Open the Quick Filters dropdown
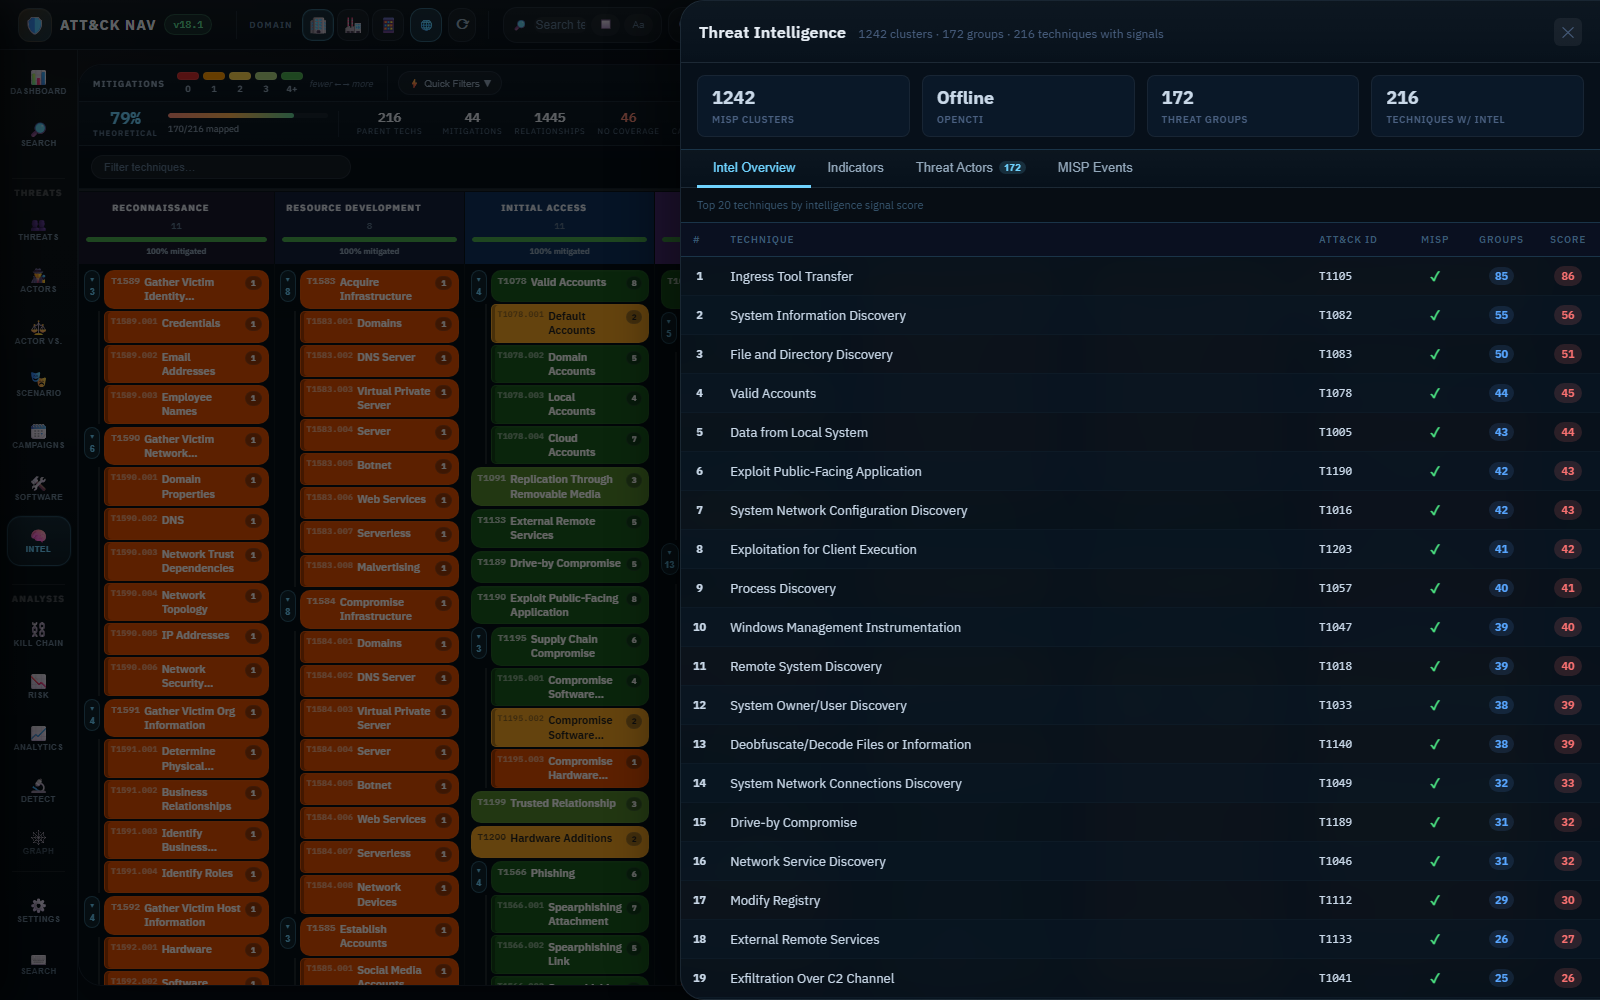1600x1000 pixels. click(x=448, y=83)
